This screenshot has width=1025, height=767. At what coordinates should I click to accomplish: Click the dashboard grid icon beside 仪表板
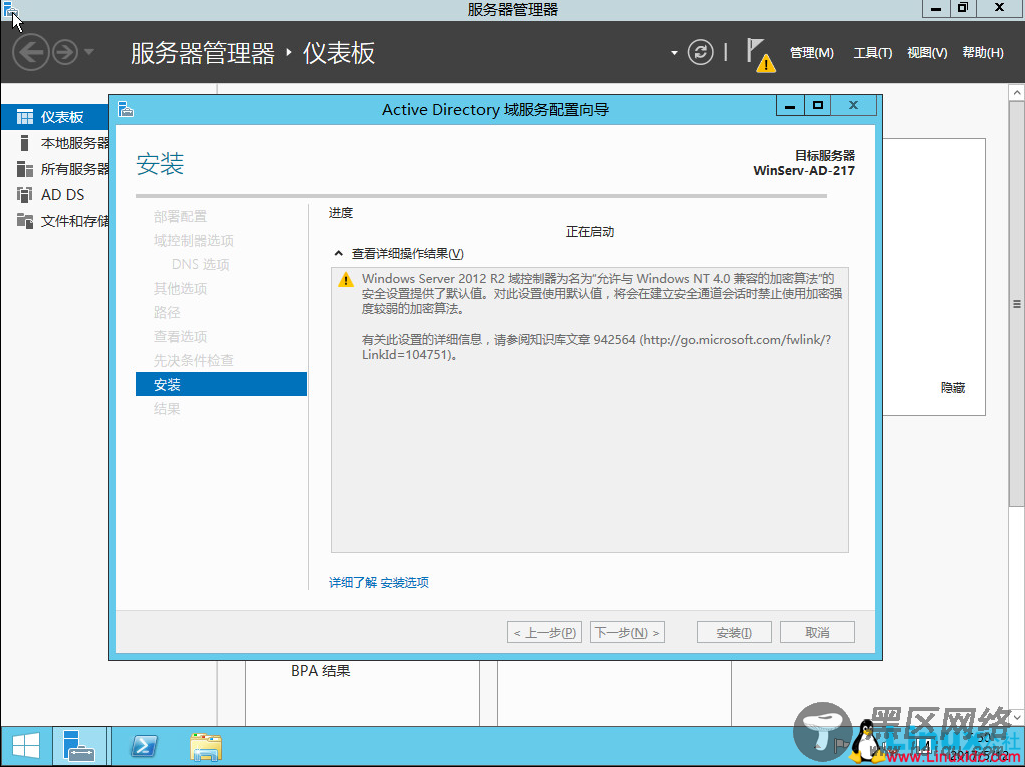point(25,117)
